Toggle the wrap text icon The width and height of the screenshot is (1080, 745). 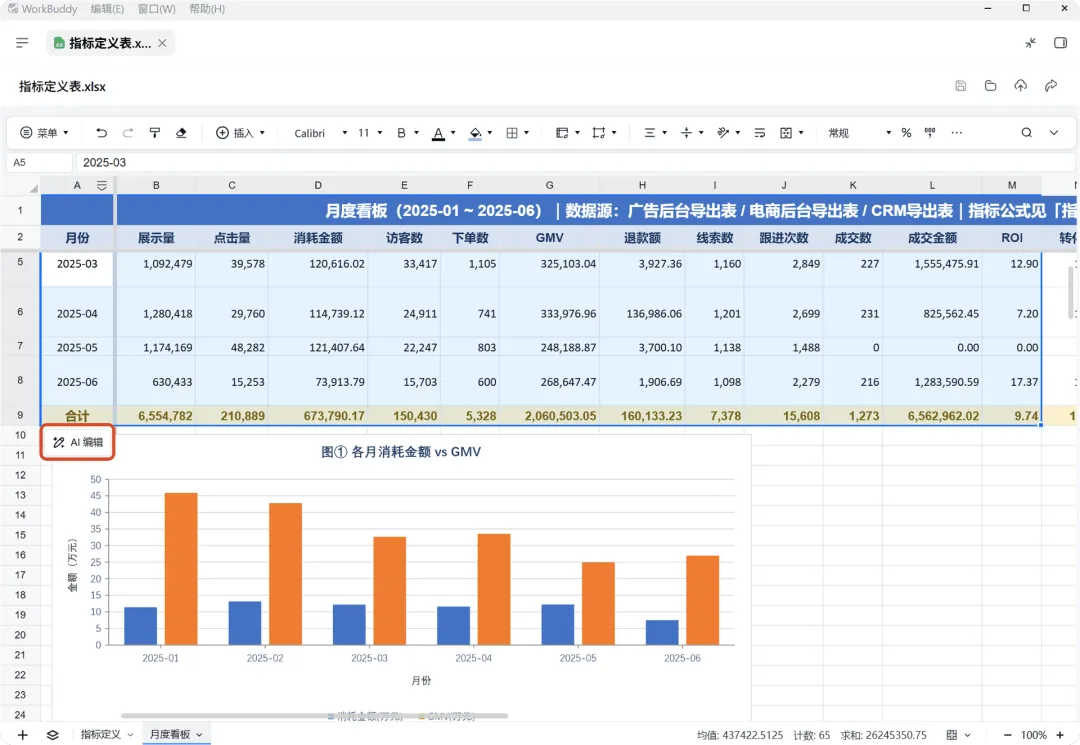760,133
